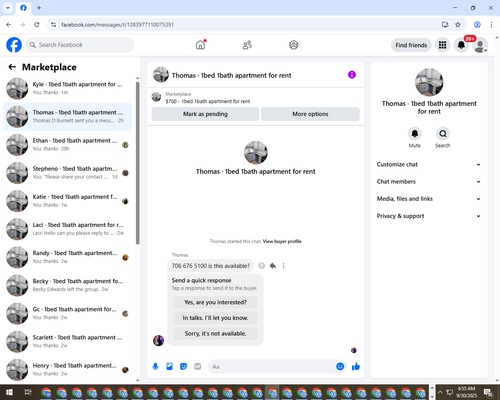Open site information icon in address bar
This screenshot has width=500, height=400.
coord(53,25)
